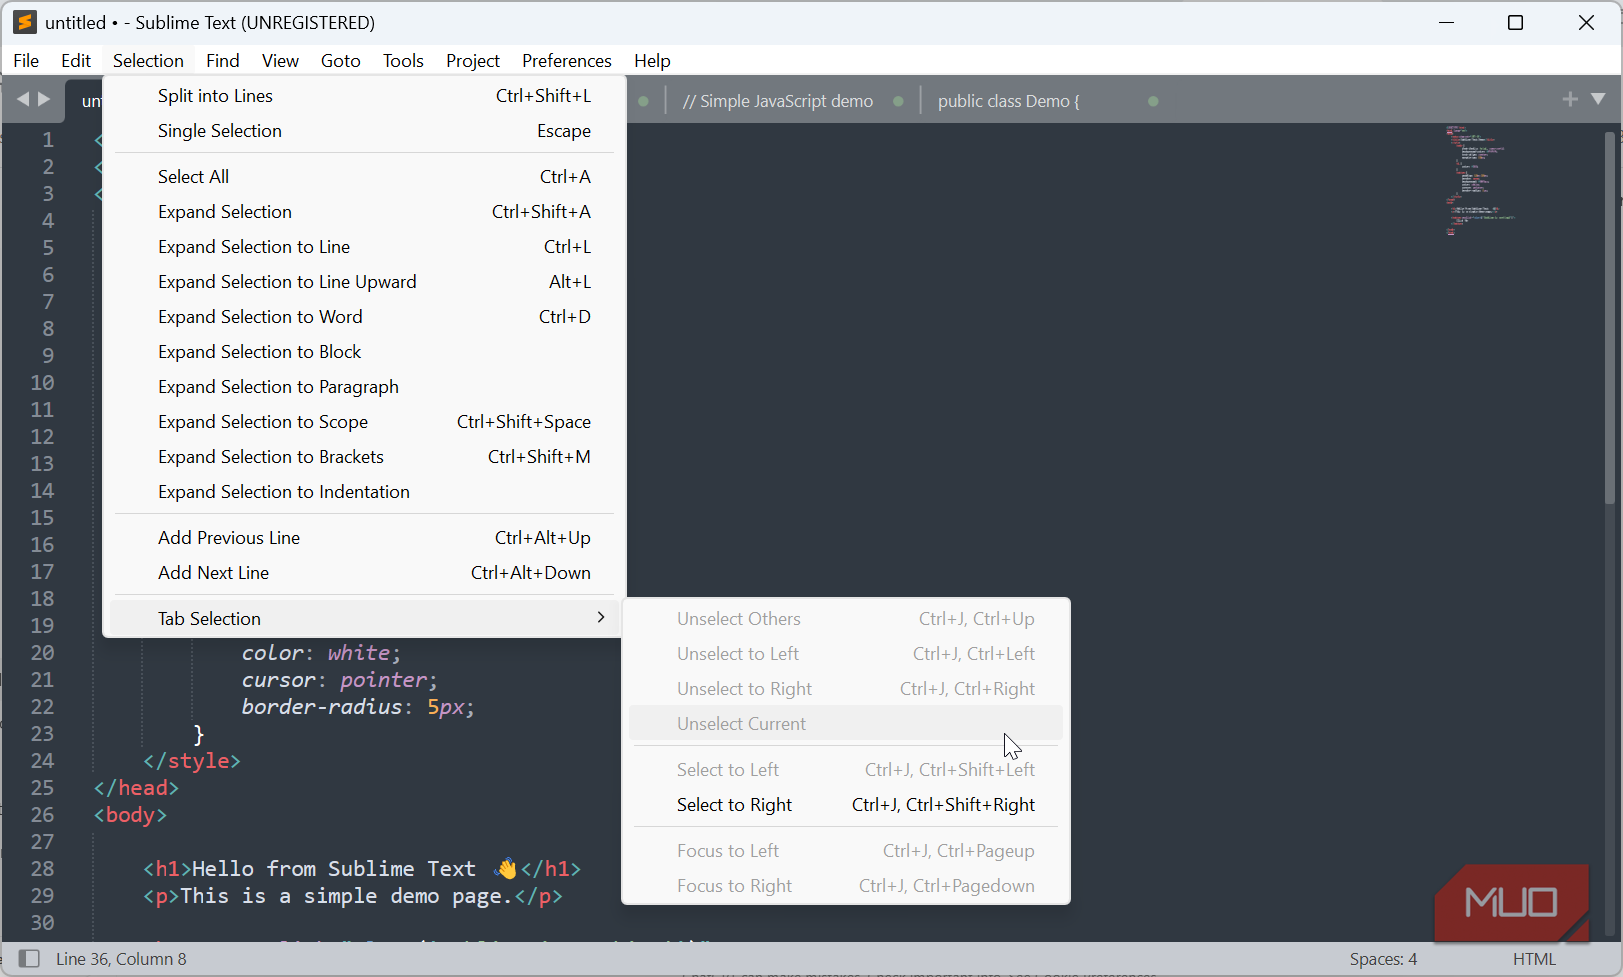Click the new tab plus icon

click(1570, 98)
